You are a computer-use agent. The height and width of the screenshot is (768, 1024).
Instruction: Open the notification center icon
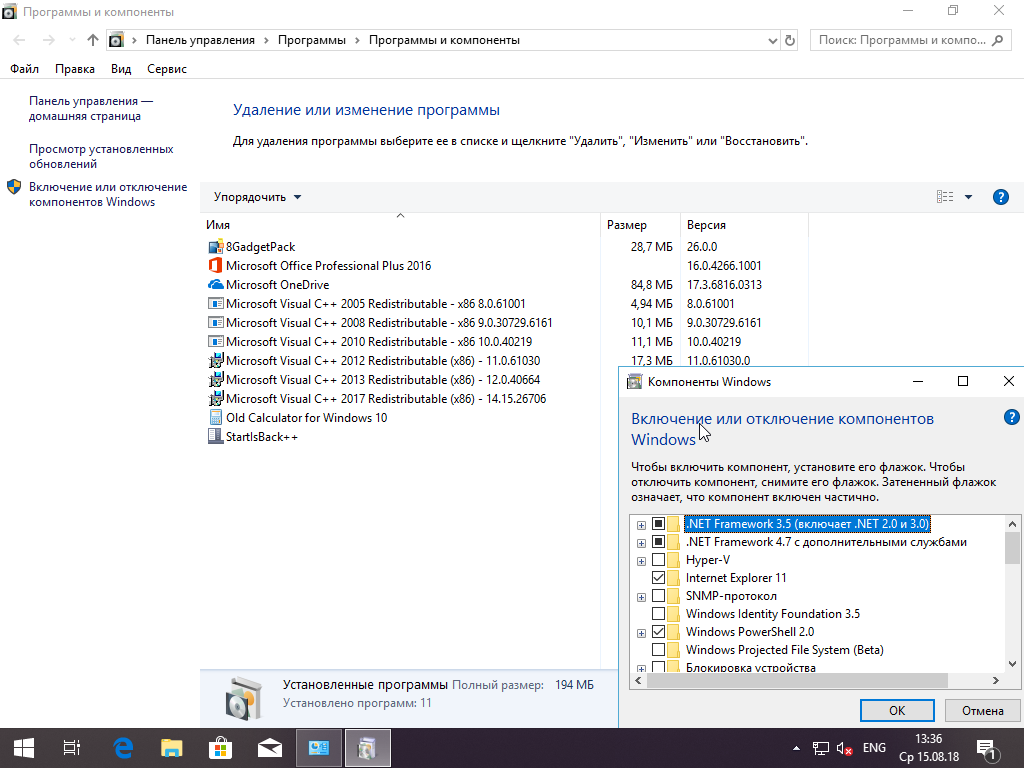tap(985, 748)
